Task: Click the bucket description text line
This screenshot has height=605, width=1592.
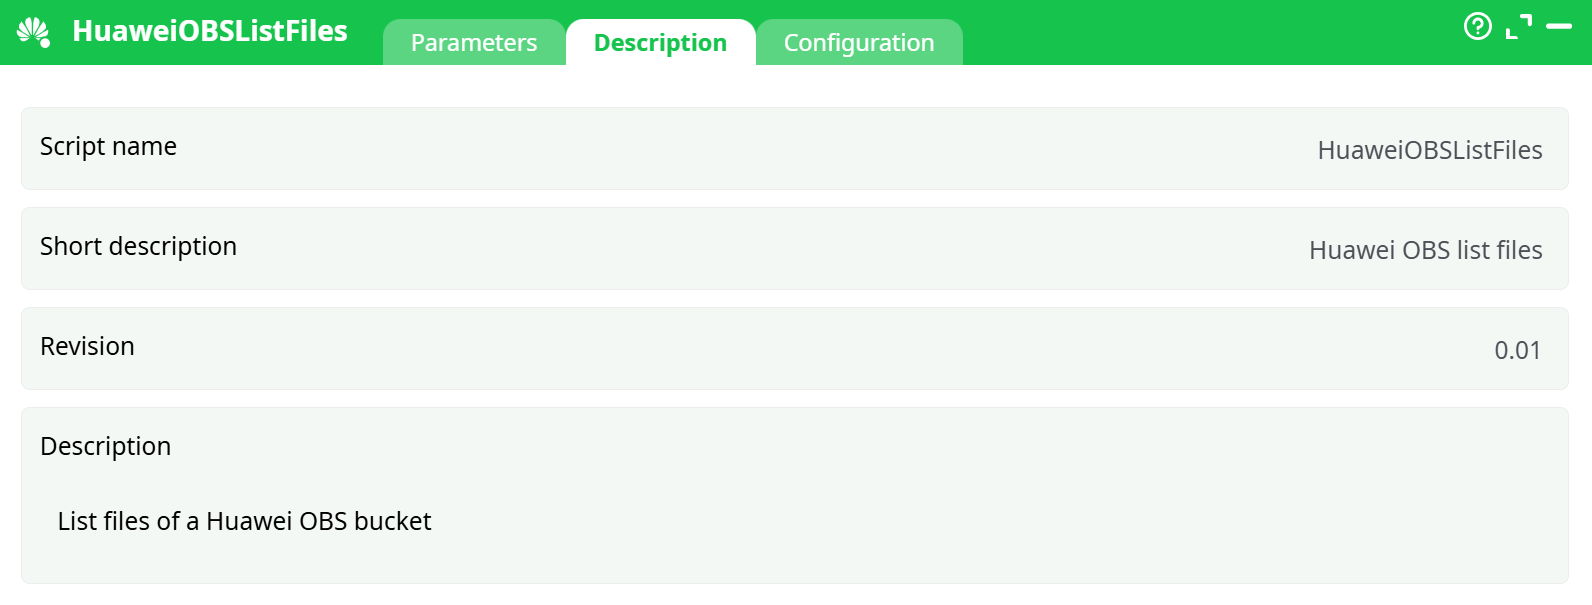Action: pos(244,521)
